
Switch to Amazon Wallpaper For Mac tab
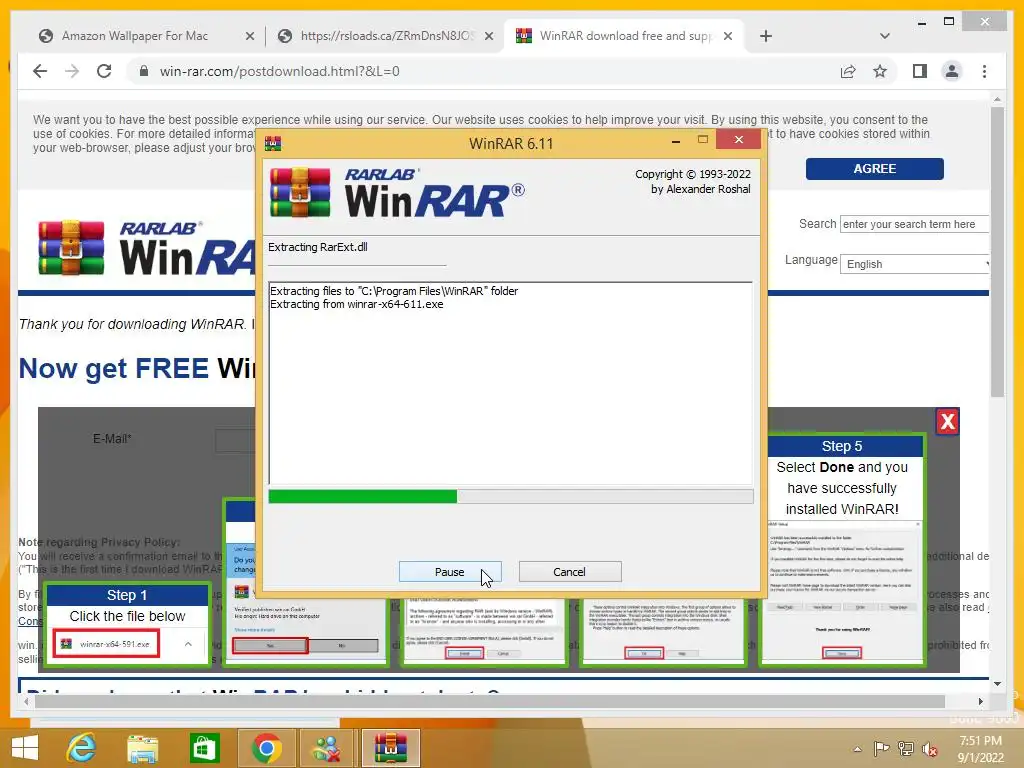pyautogui.click(x=135, y=36)
